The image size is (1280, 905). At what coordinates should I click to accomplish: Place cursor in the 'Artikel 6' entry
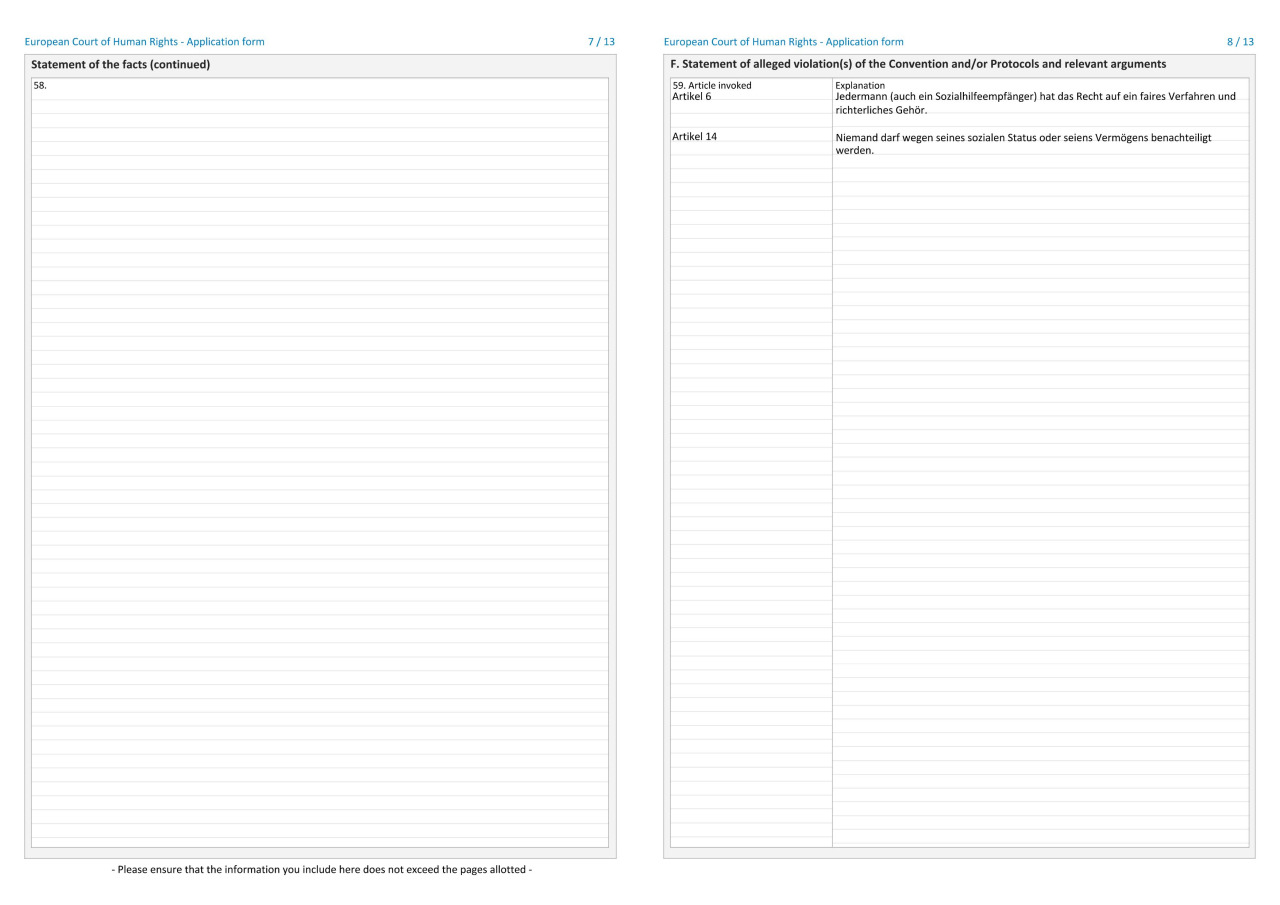coord(692,96)
